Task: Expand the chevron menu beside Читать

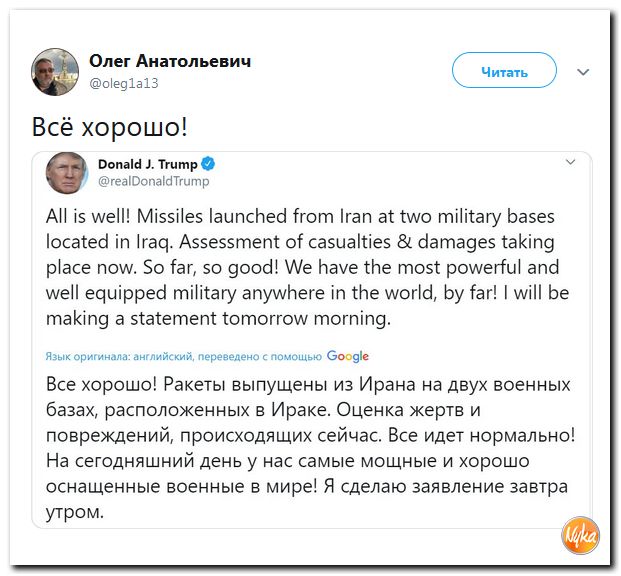Action: [x=583, y=72]
